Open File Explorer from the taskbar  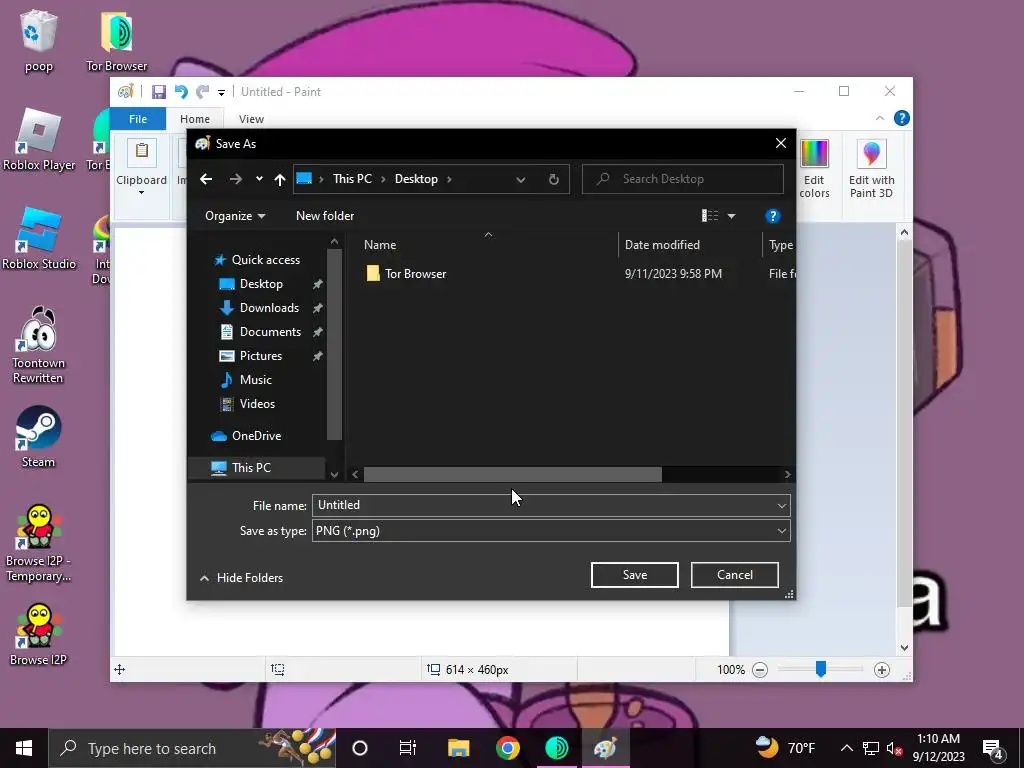[458, 748]
